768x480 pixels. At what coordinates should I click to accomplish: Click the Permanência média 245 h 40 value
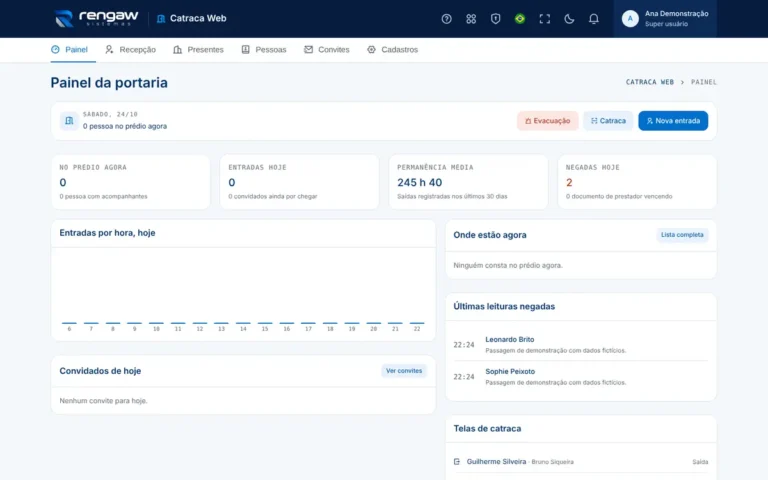point(419,182)
